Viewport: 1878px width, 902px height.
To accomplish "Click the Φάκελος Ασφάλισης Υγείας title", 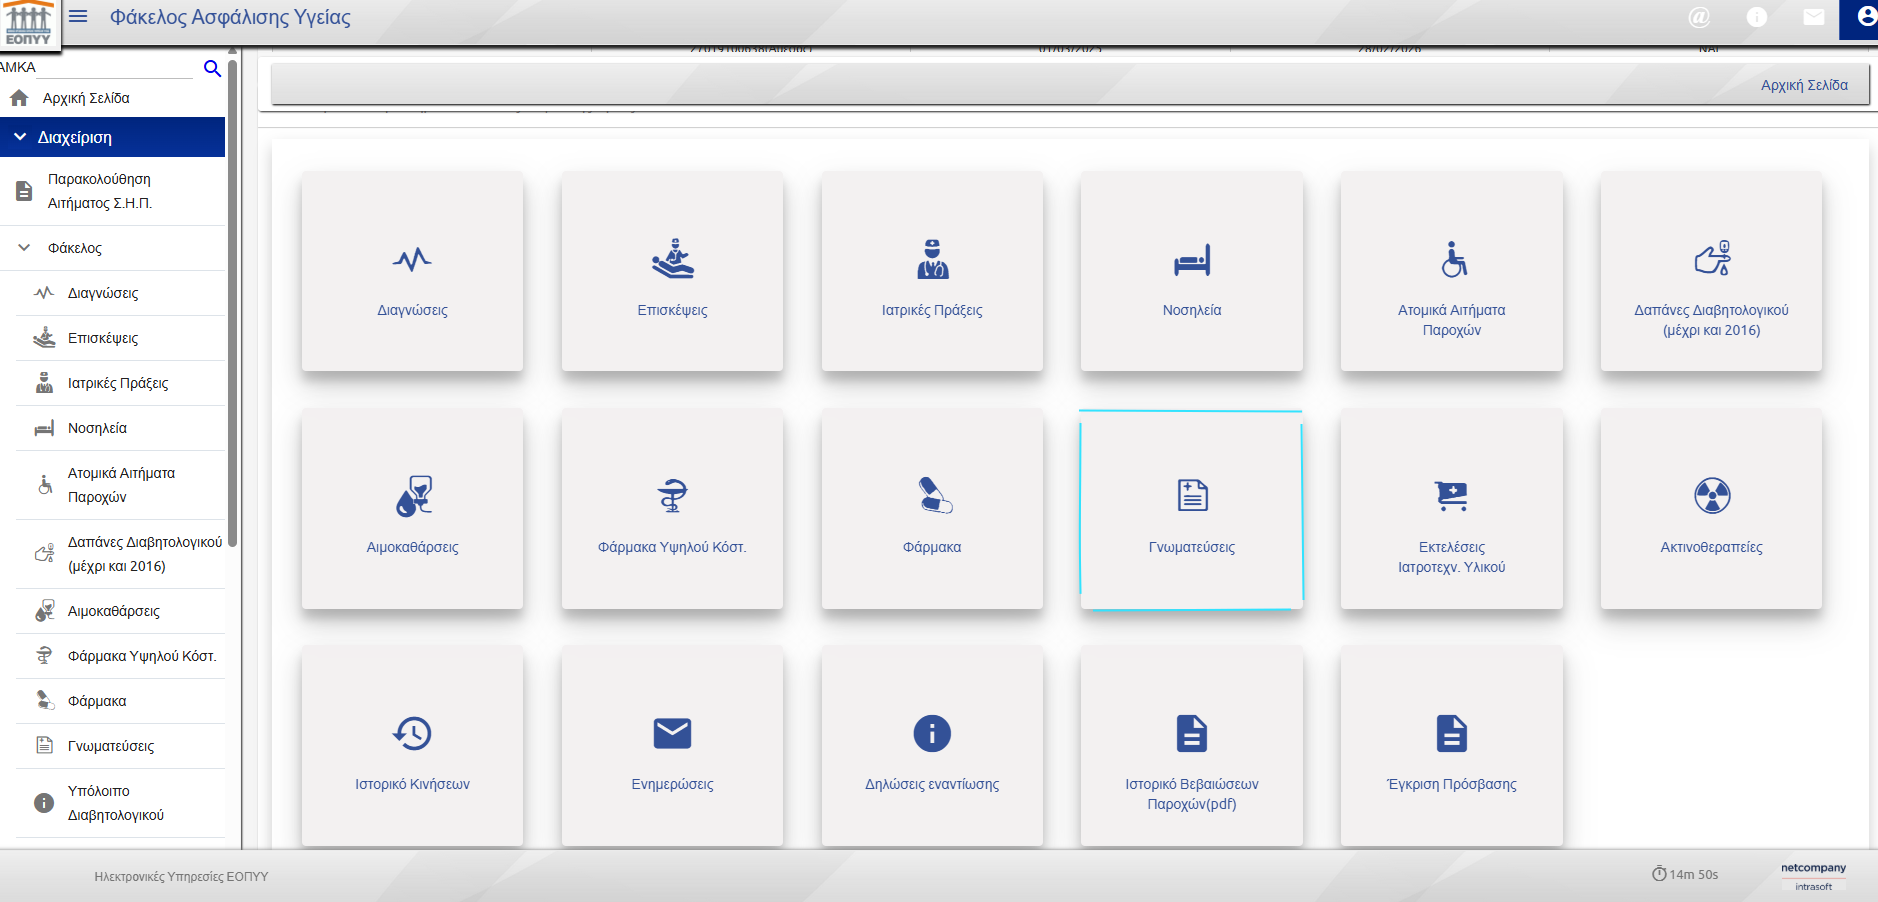I will (230, 17).
